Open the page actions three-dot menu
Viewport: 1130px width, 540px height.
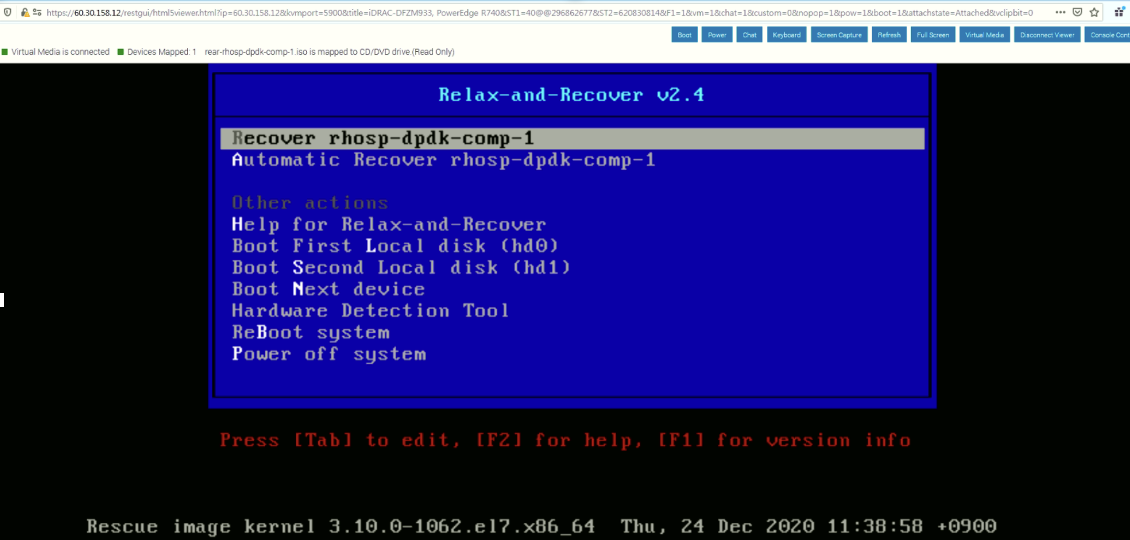(x=1062, y=12)
